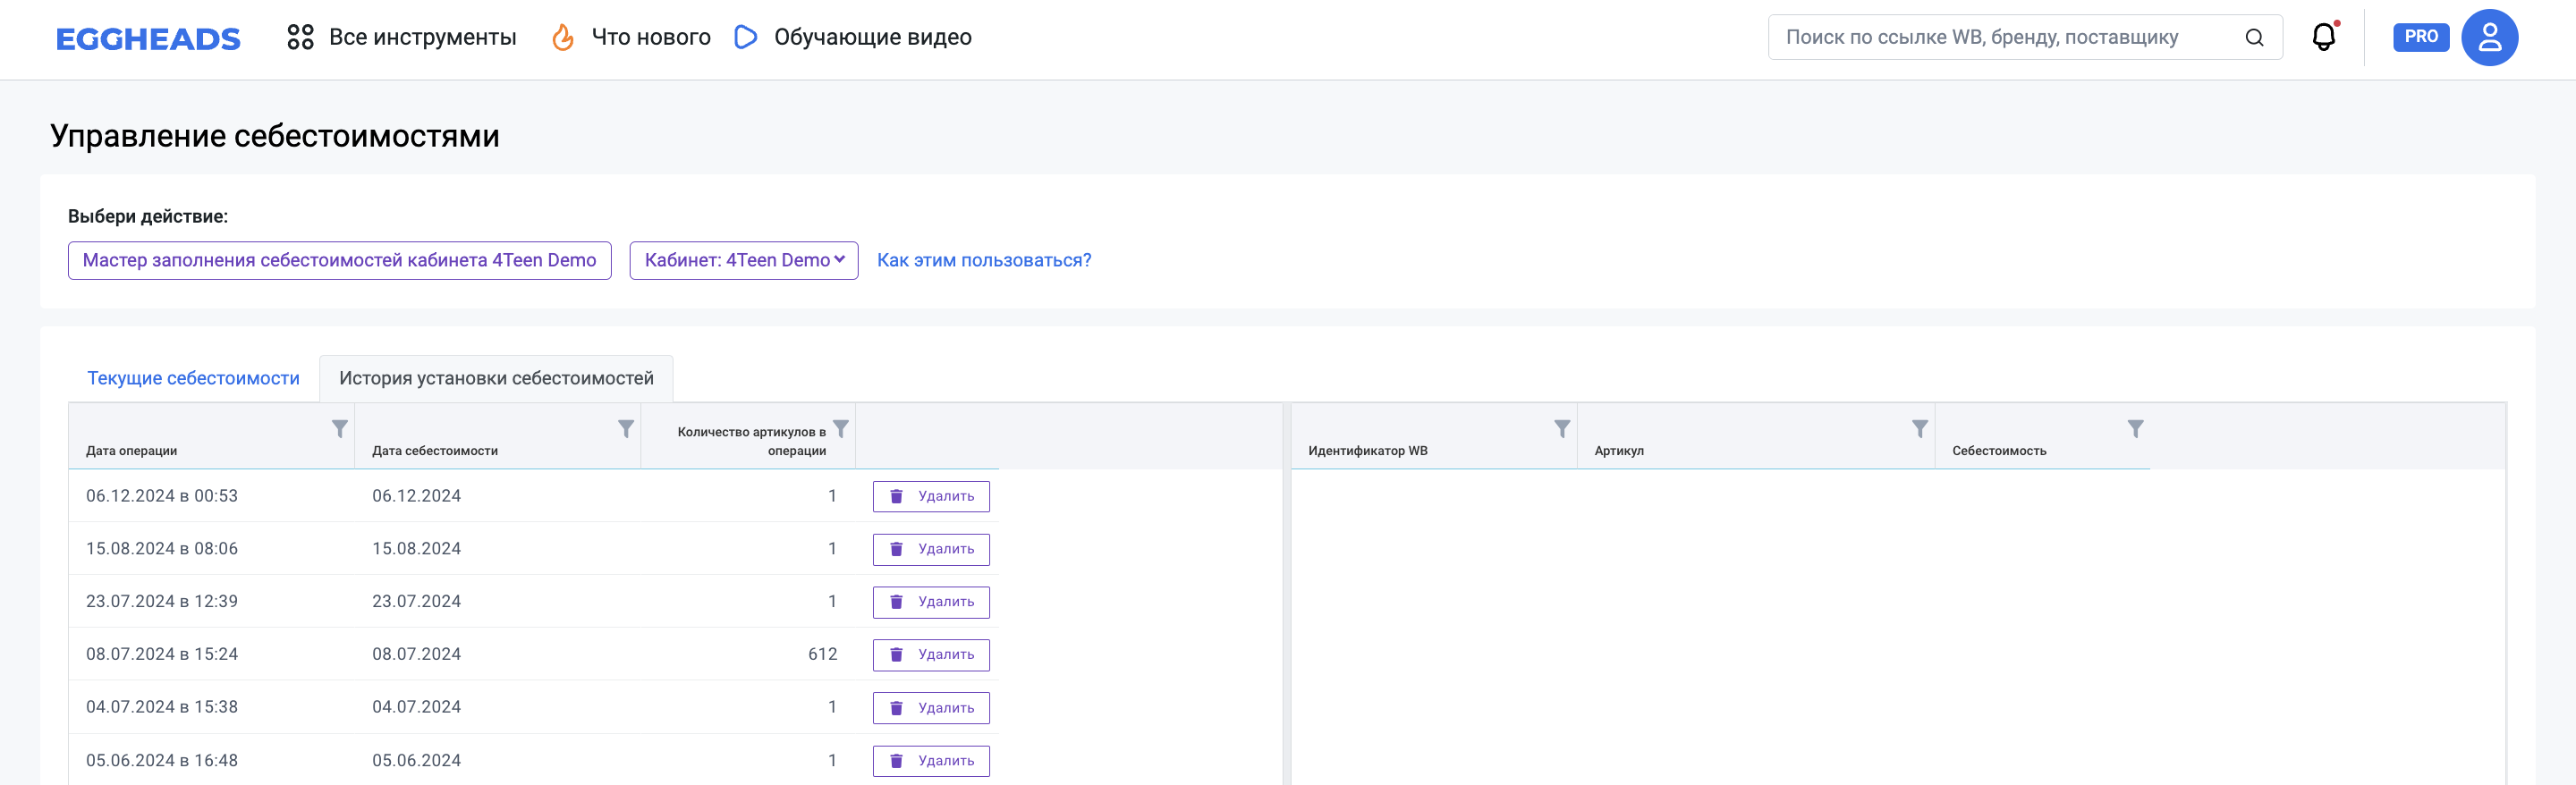
Task: Sort by Дата операции header
Action: coord(131,451)
